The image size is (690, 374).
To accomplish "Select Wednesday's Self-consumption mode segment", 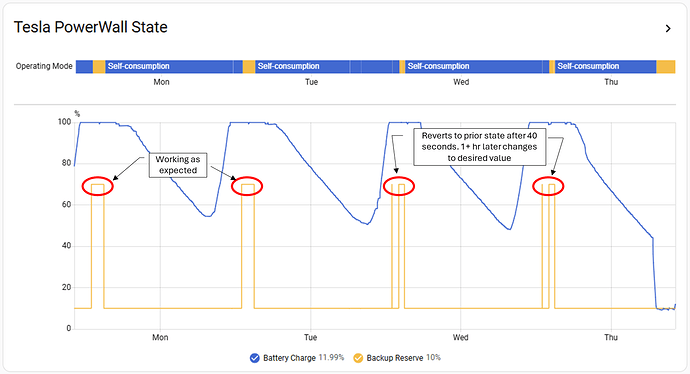I will (473, 66).
